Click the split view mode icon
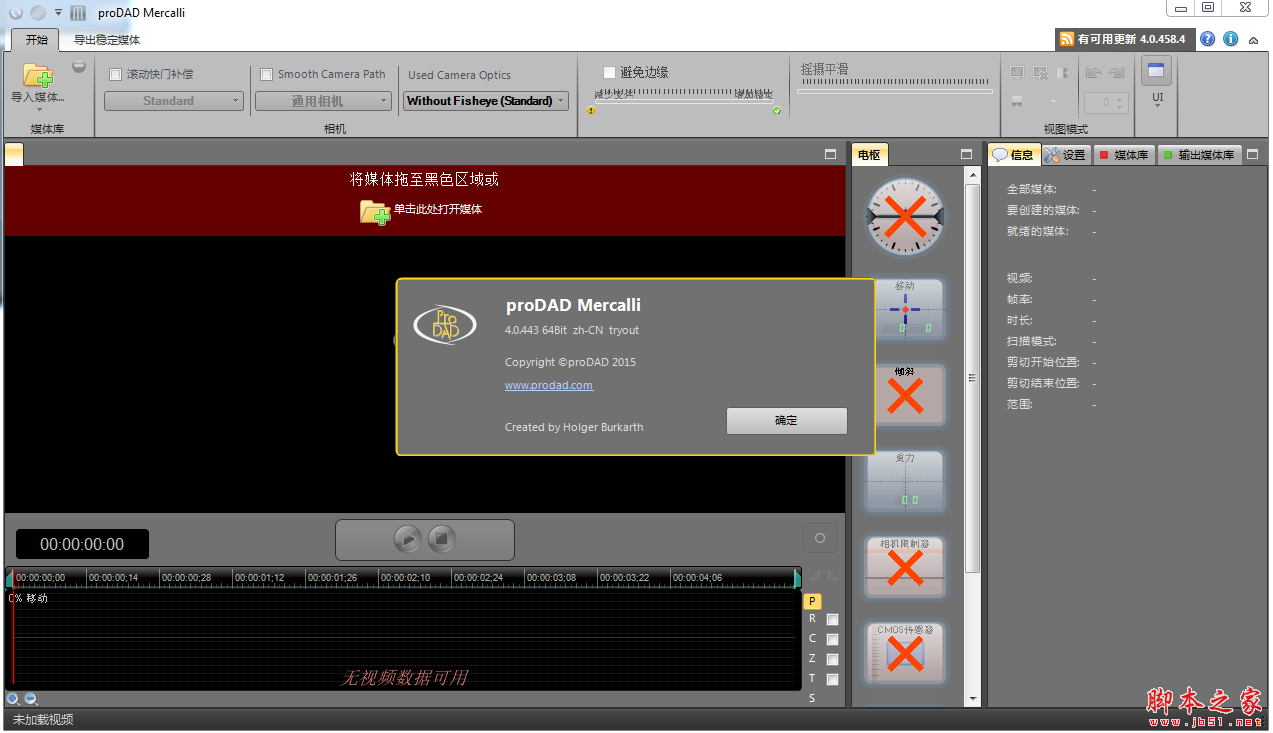 (1062, 73)
